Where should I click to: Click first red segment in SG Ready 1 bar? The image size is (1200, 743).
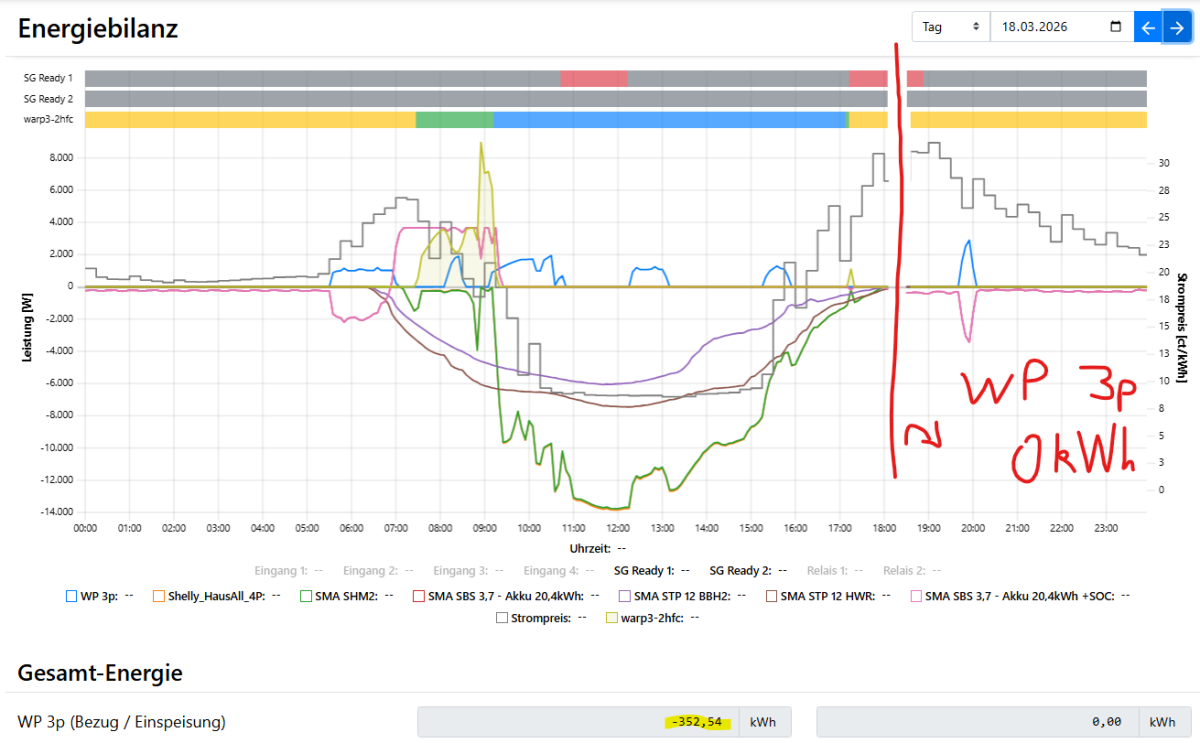(x=594, y=78)
